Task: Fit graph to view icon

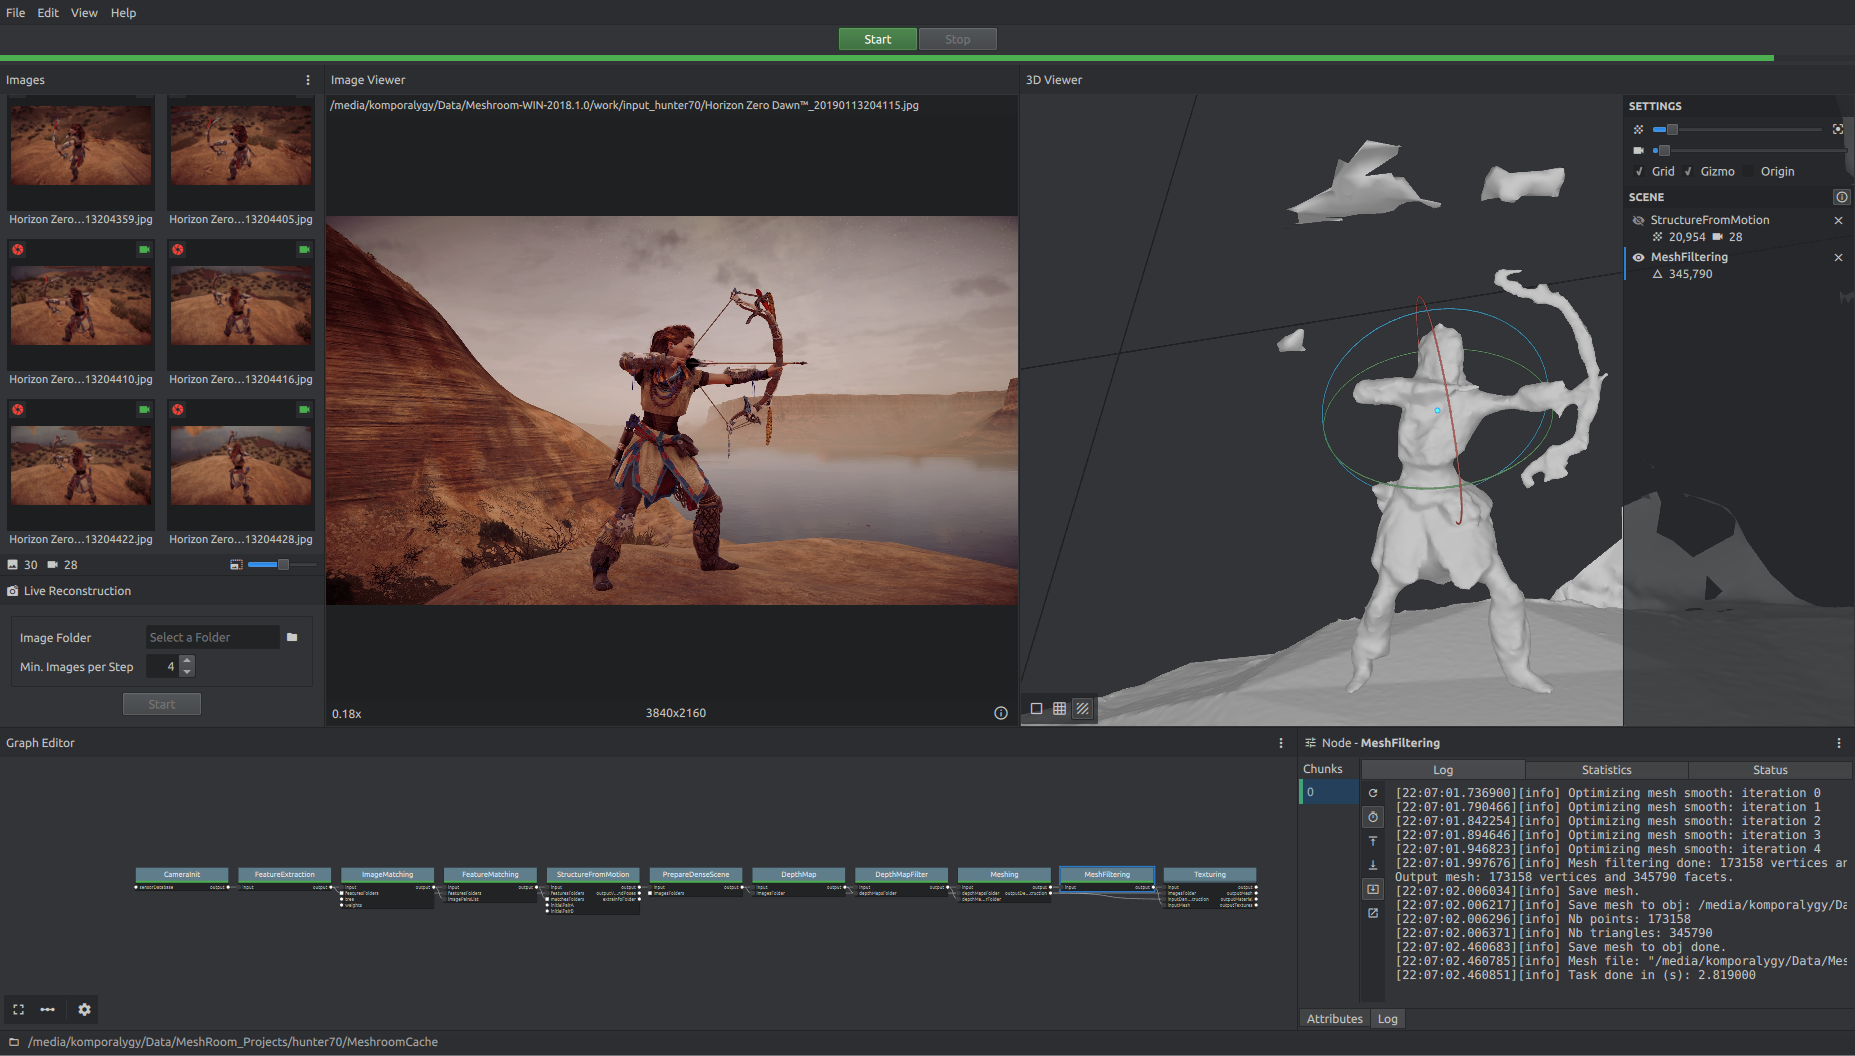Action: pyautogui.click(x=18, y=1009)
